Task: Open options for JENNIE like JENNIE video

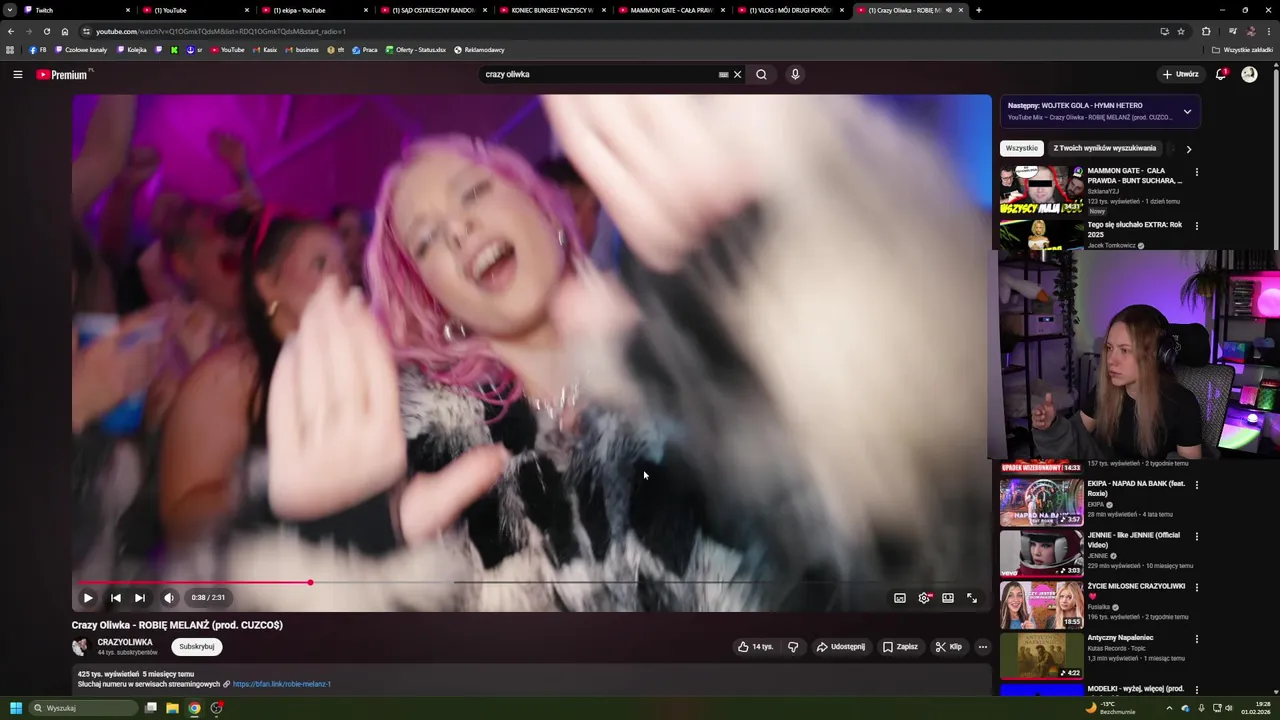Action: (1196, 536)
